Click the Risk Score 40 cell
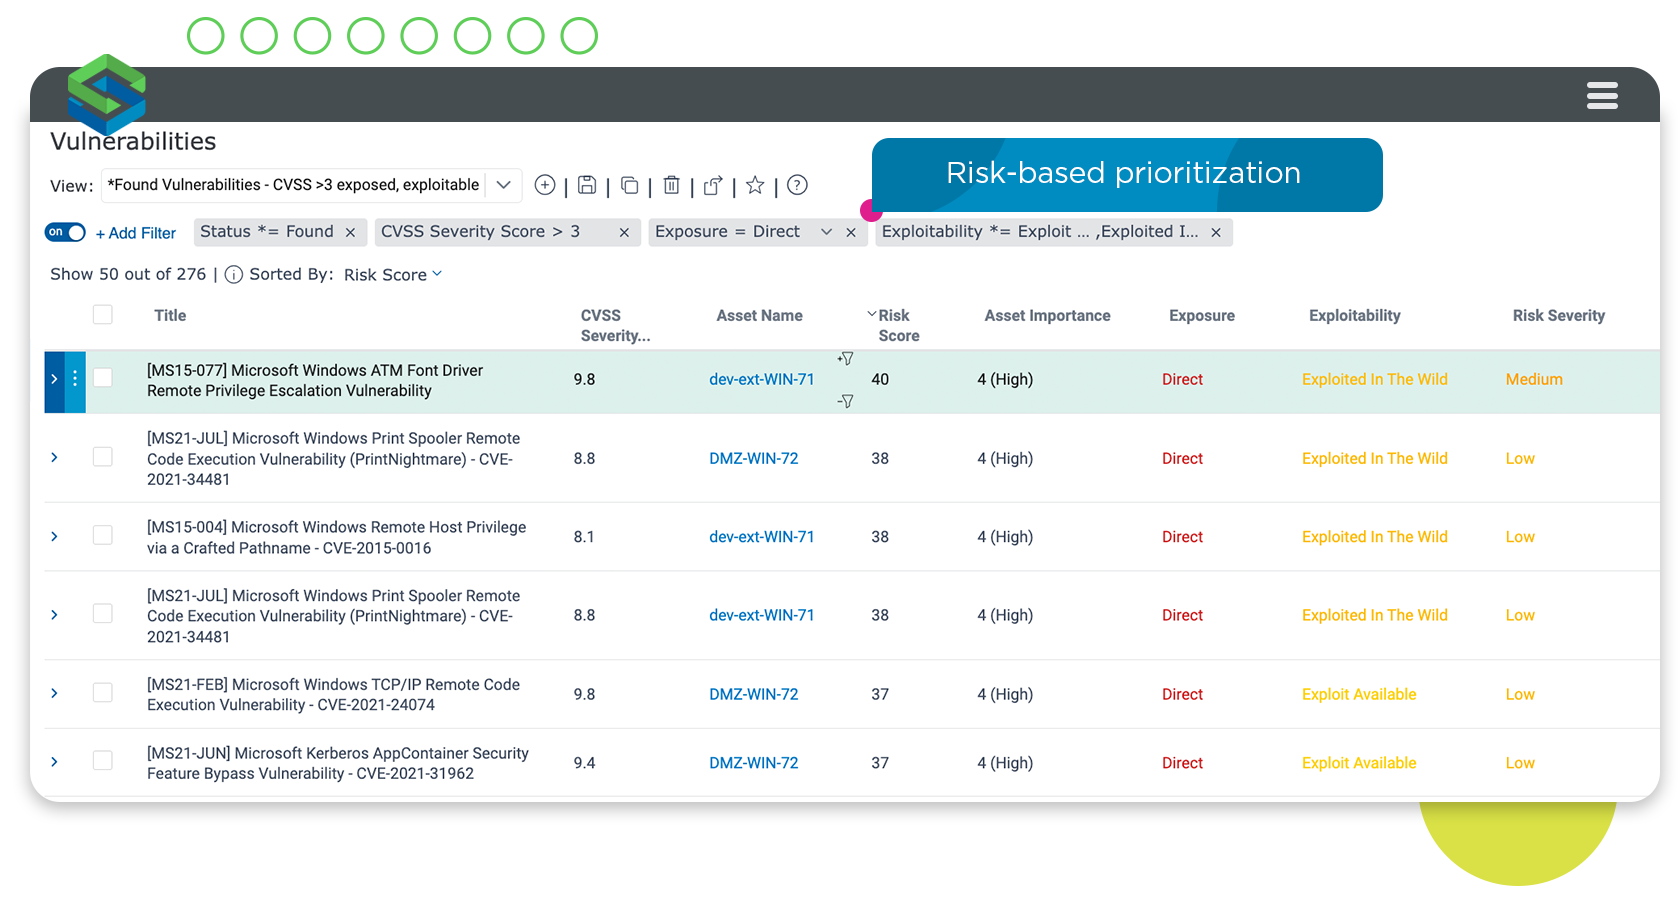 point(880,380)
